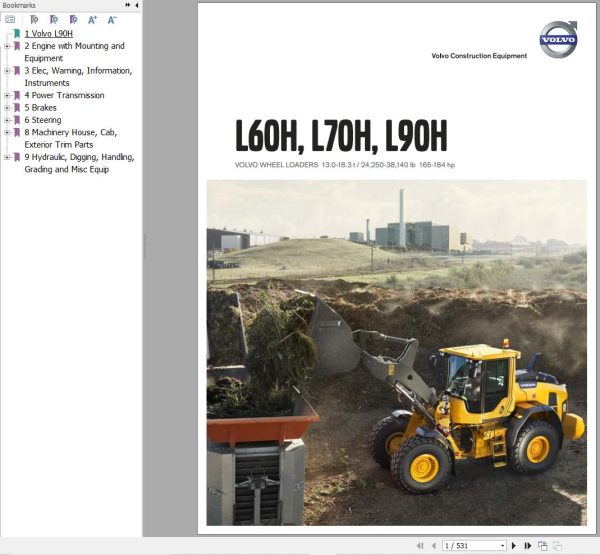600x555 pixels.
Task: Open bookmark 5 Brakes
Action: tap(41, 108)
